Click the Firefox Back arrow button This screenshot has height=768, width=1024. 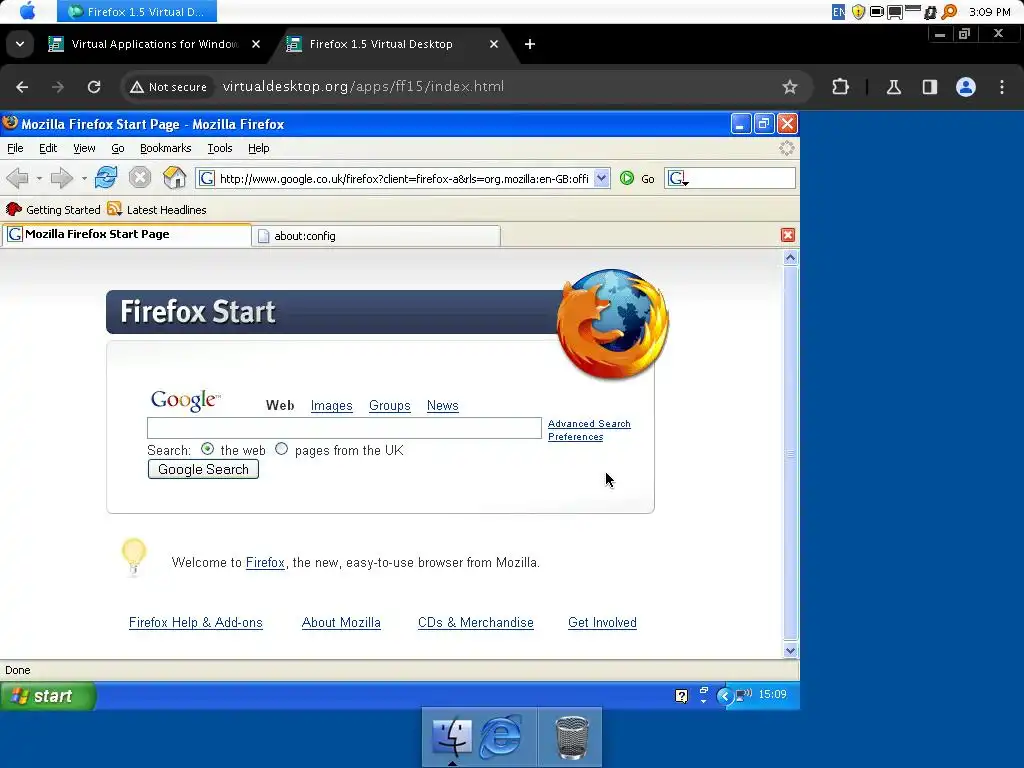pos(18,178)
